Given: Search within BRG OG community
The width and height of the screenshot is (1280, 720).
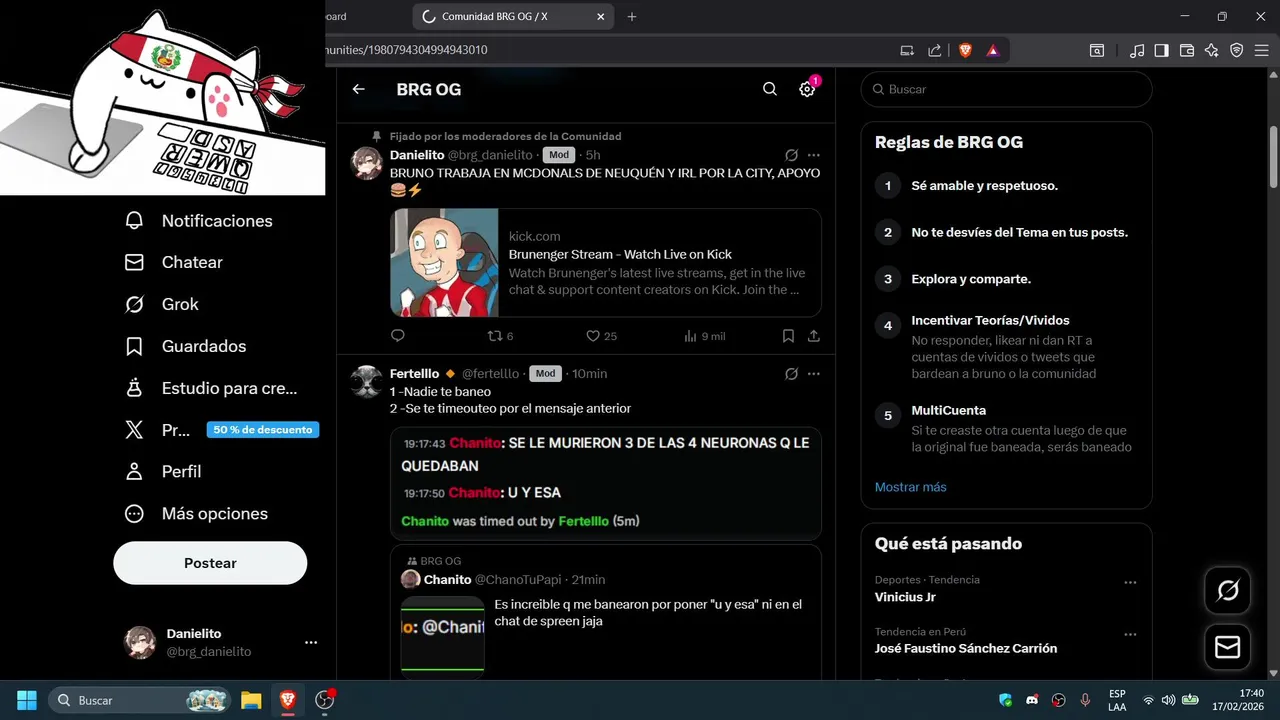Looking at the screenshot, I should pyautogui.click(x=770, y=89).
